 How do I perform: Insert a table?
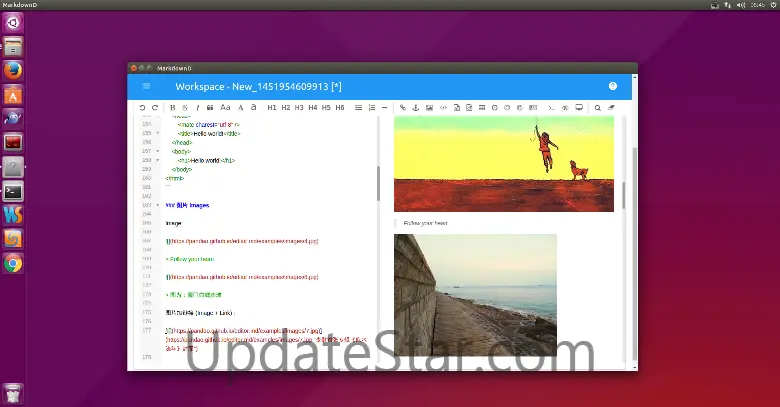point(482,107)
